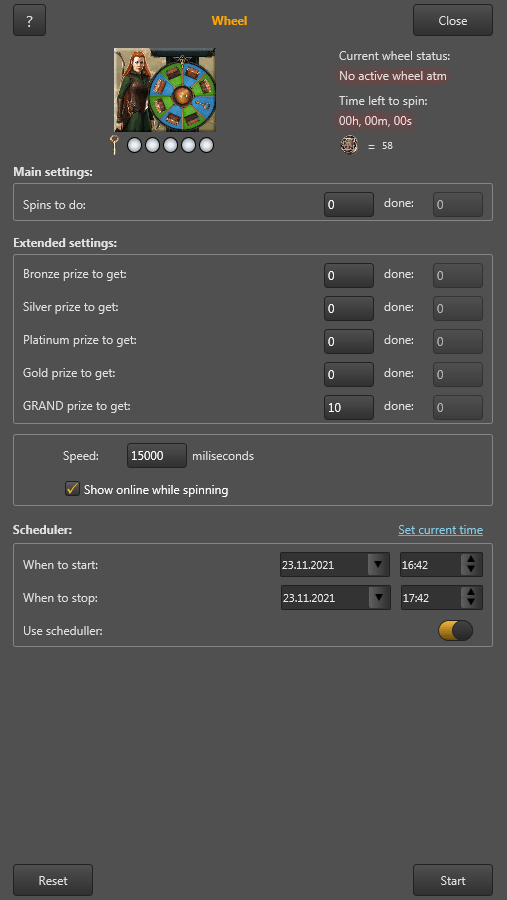
Task: Disable the Use scheduller switch
Action: (455, 630)
